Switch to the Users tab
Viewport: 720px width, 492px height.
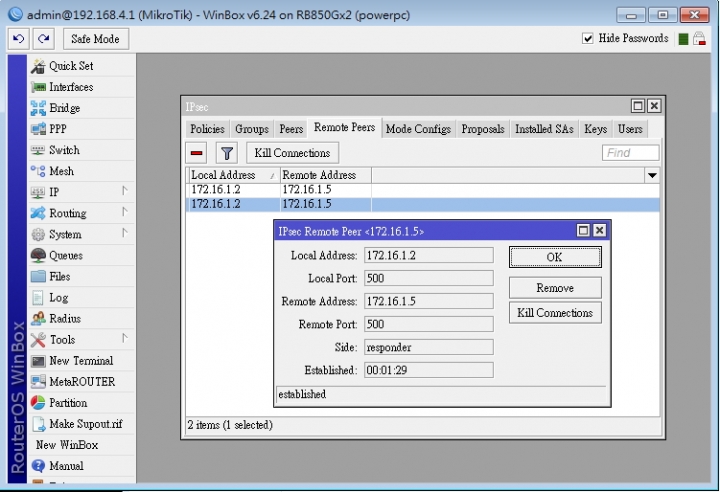(630, 129)
